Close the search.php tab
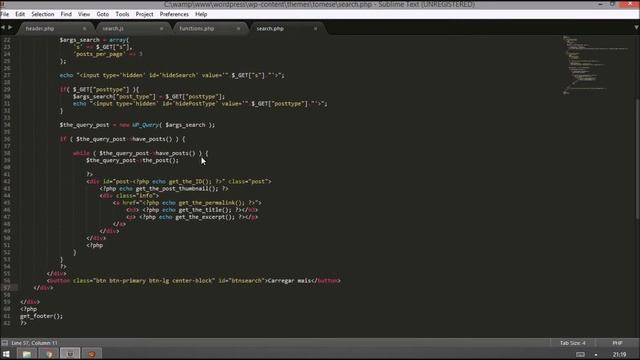Image resolution: width=640 pixels, height=360 pixels. [x=316, y=29]
